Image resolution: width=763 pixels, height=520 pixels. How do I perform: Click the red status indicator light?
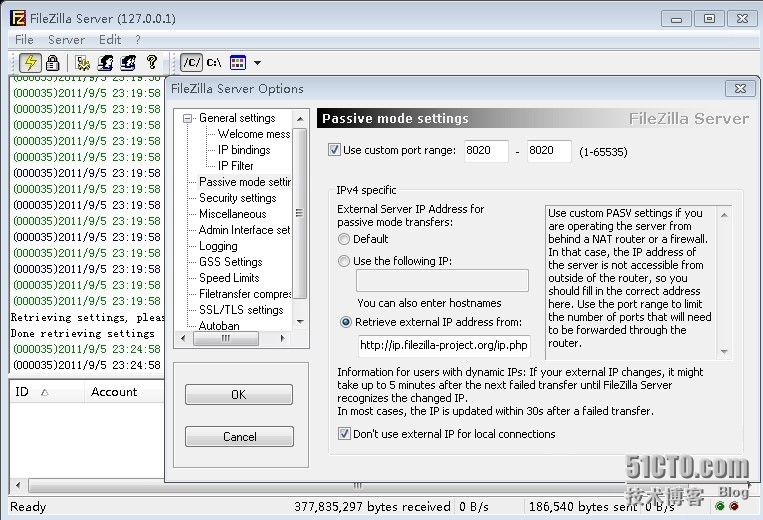pos(734,506)
